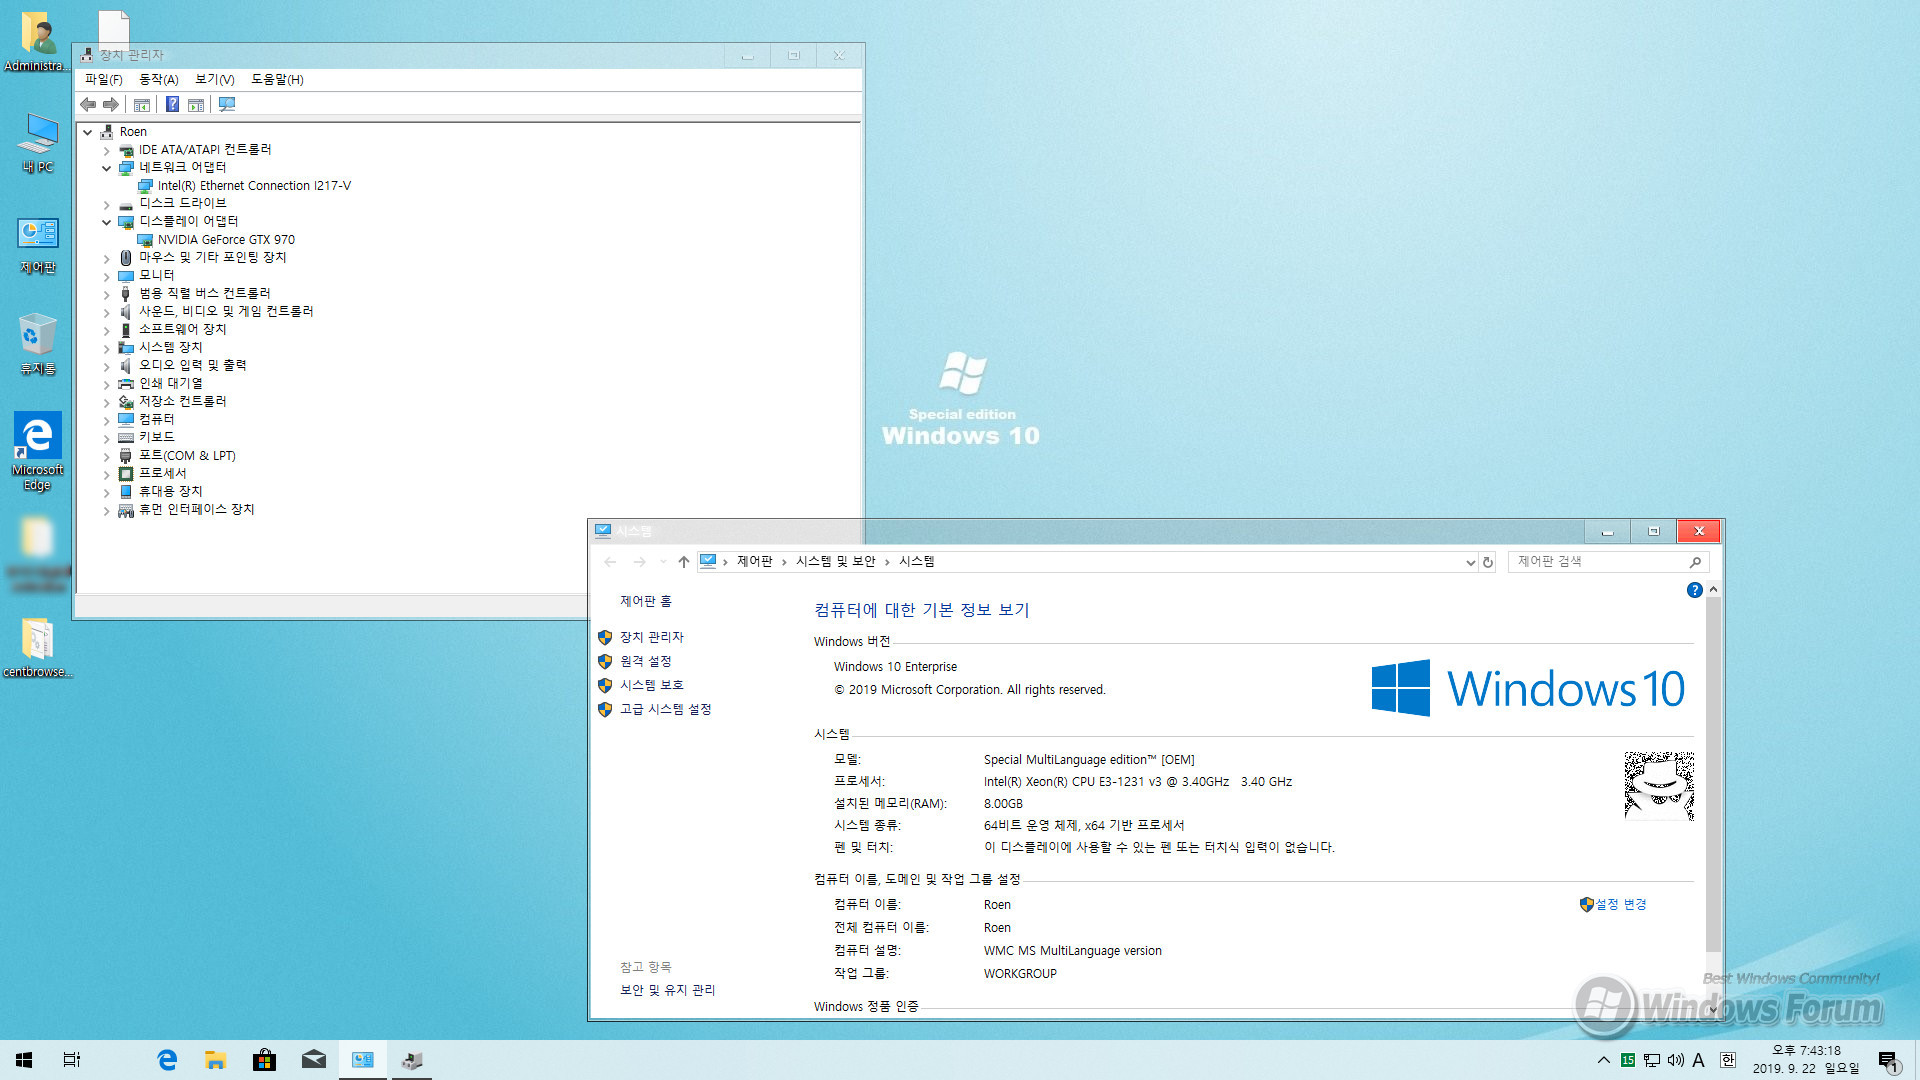
Task: Expand the 프로세서 node
Action: [x=107, y=474]
